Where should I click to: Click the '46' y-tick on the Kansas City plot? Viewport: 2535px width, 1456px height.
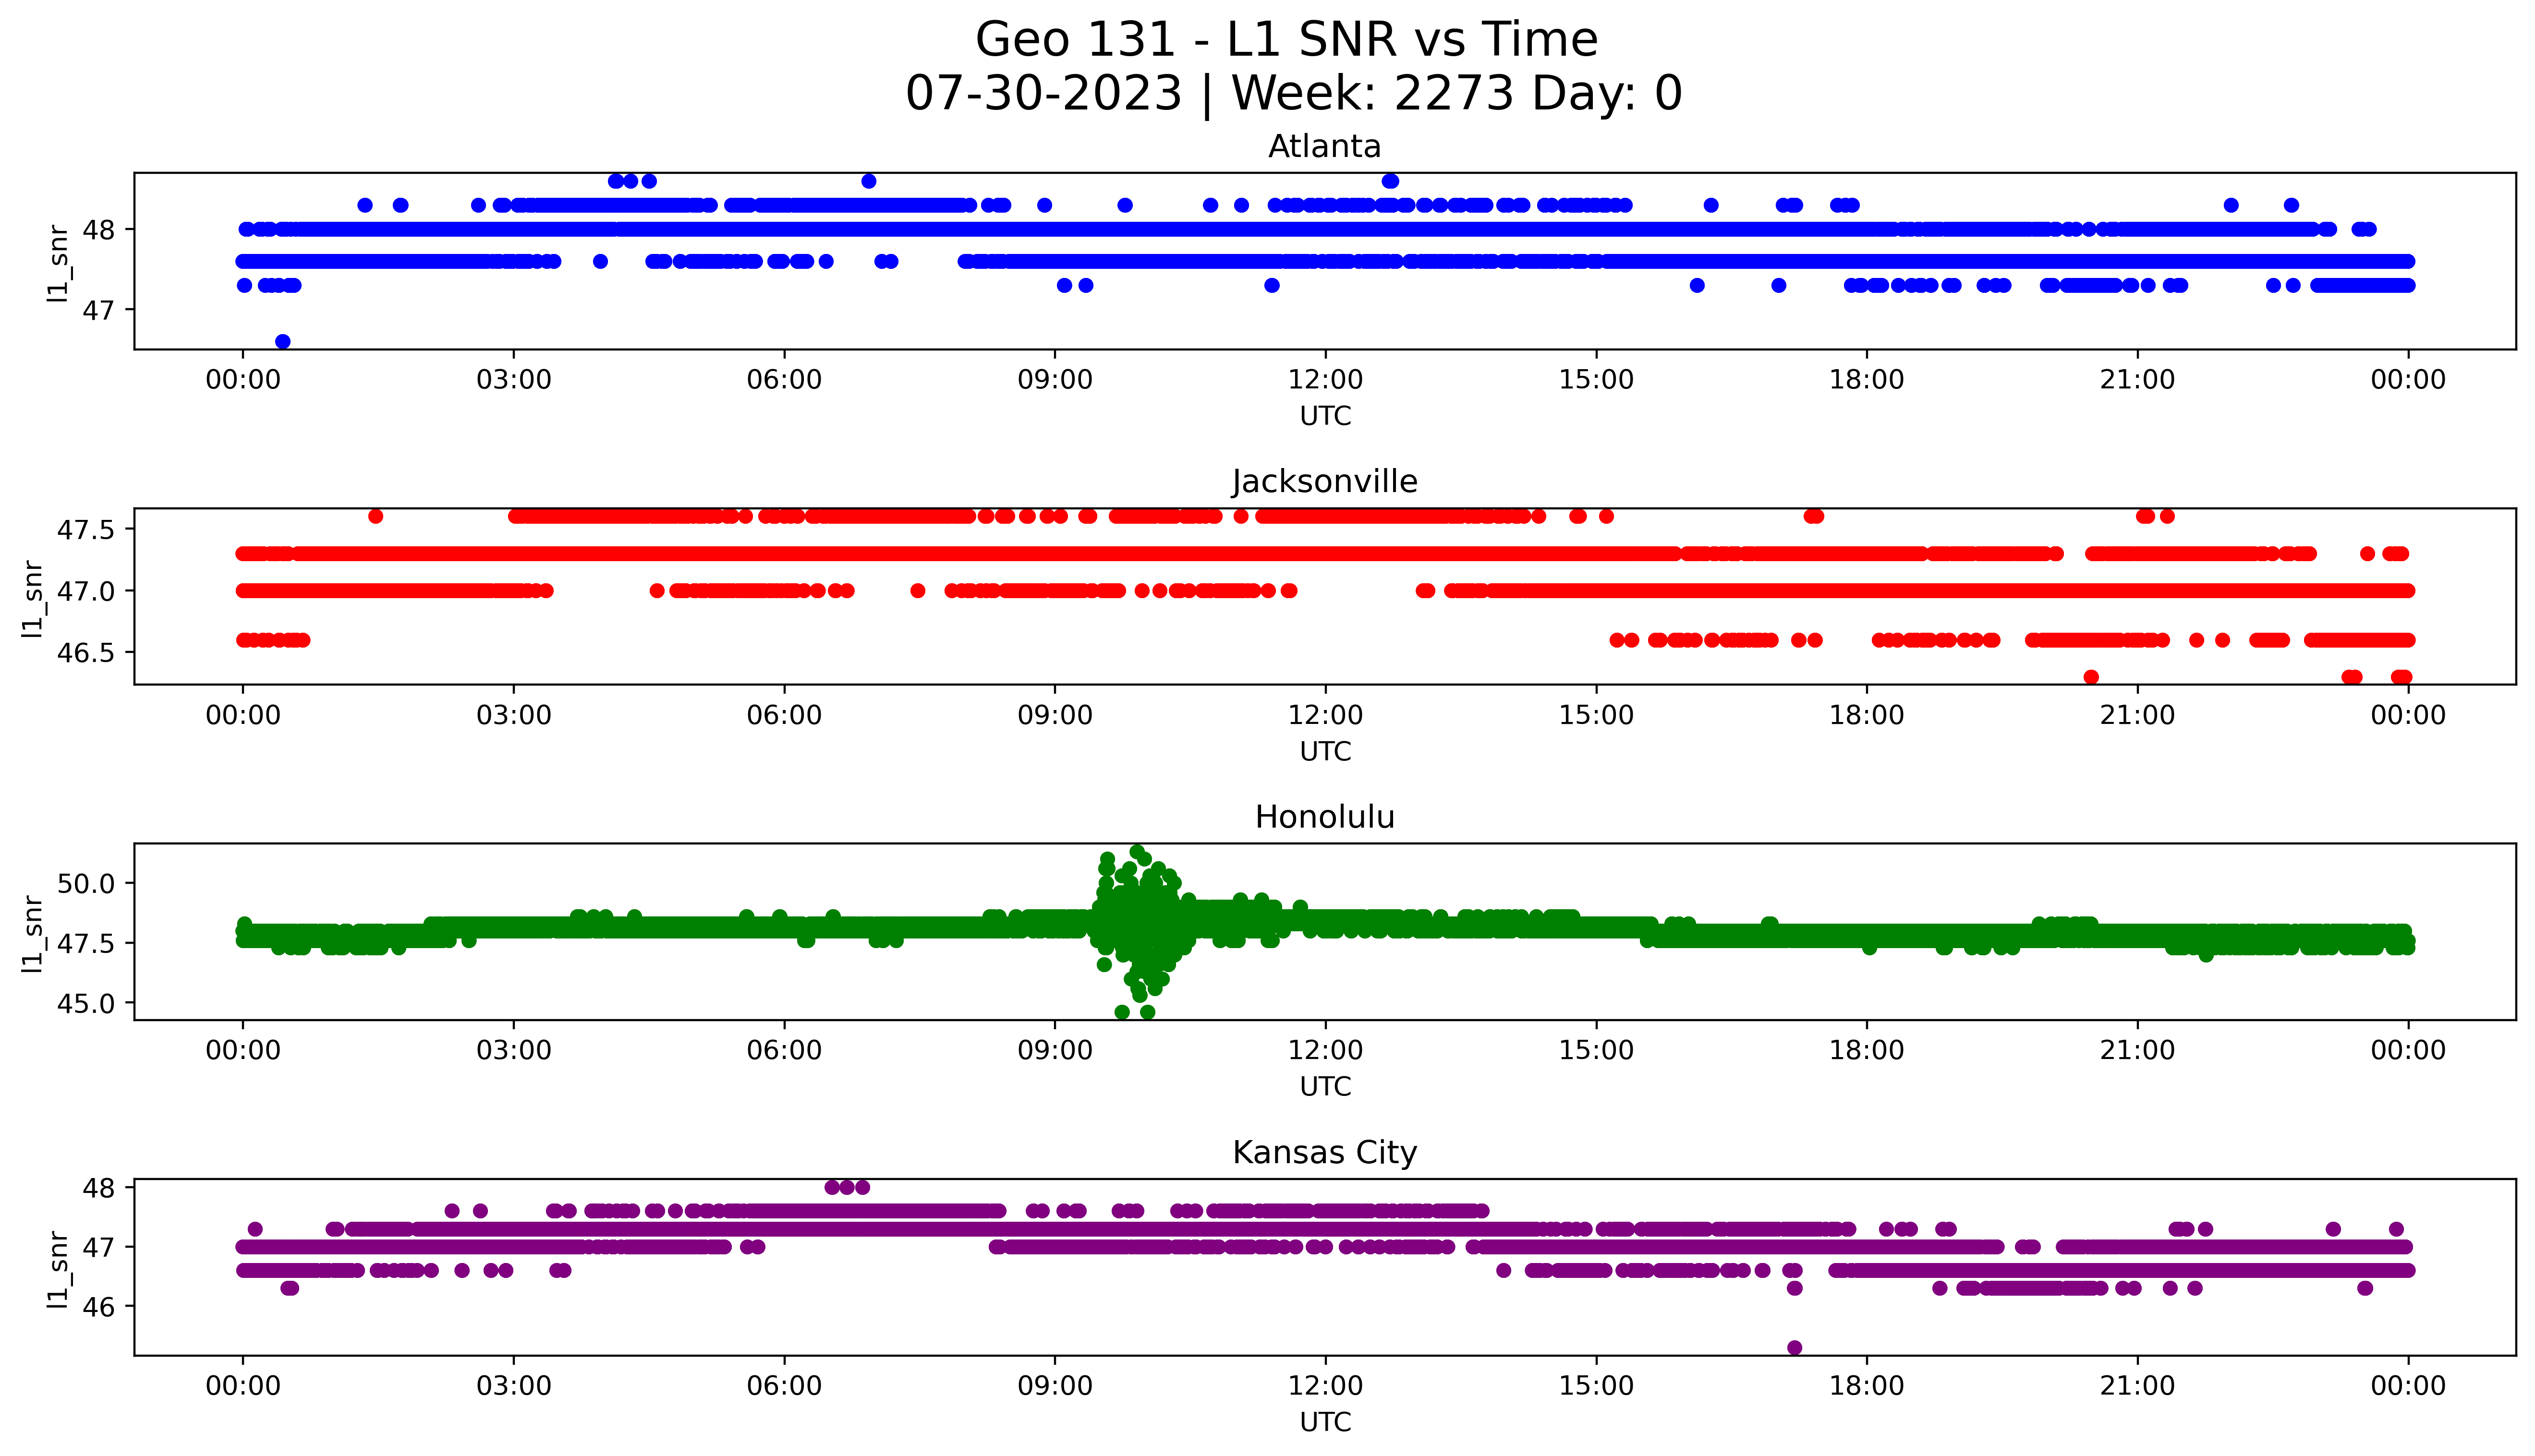point(99,1307)
